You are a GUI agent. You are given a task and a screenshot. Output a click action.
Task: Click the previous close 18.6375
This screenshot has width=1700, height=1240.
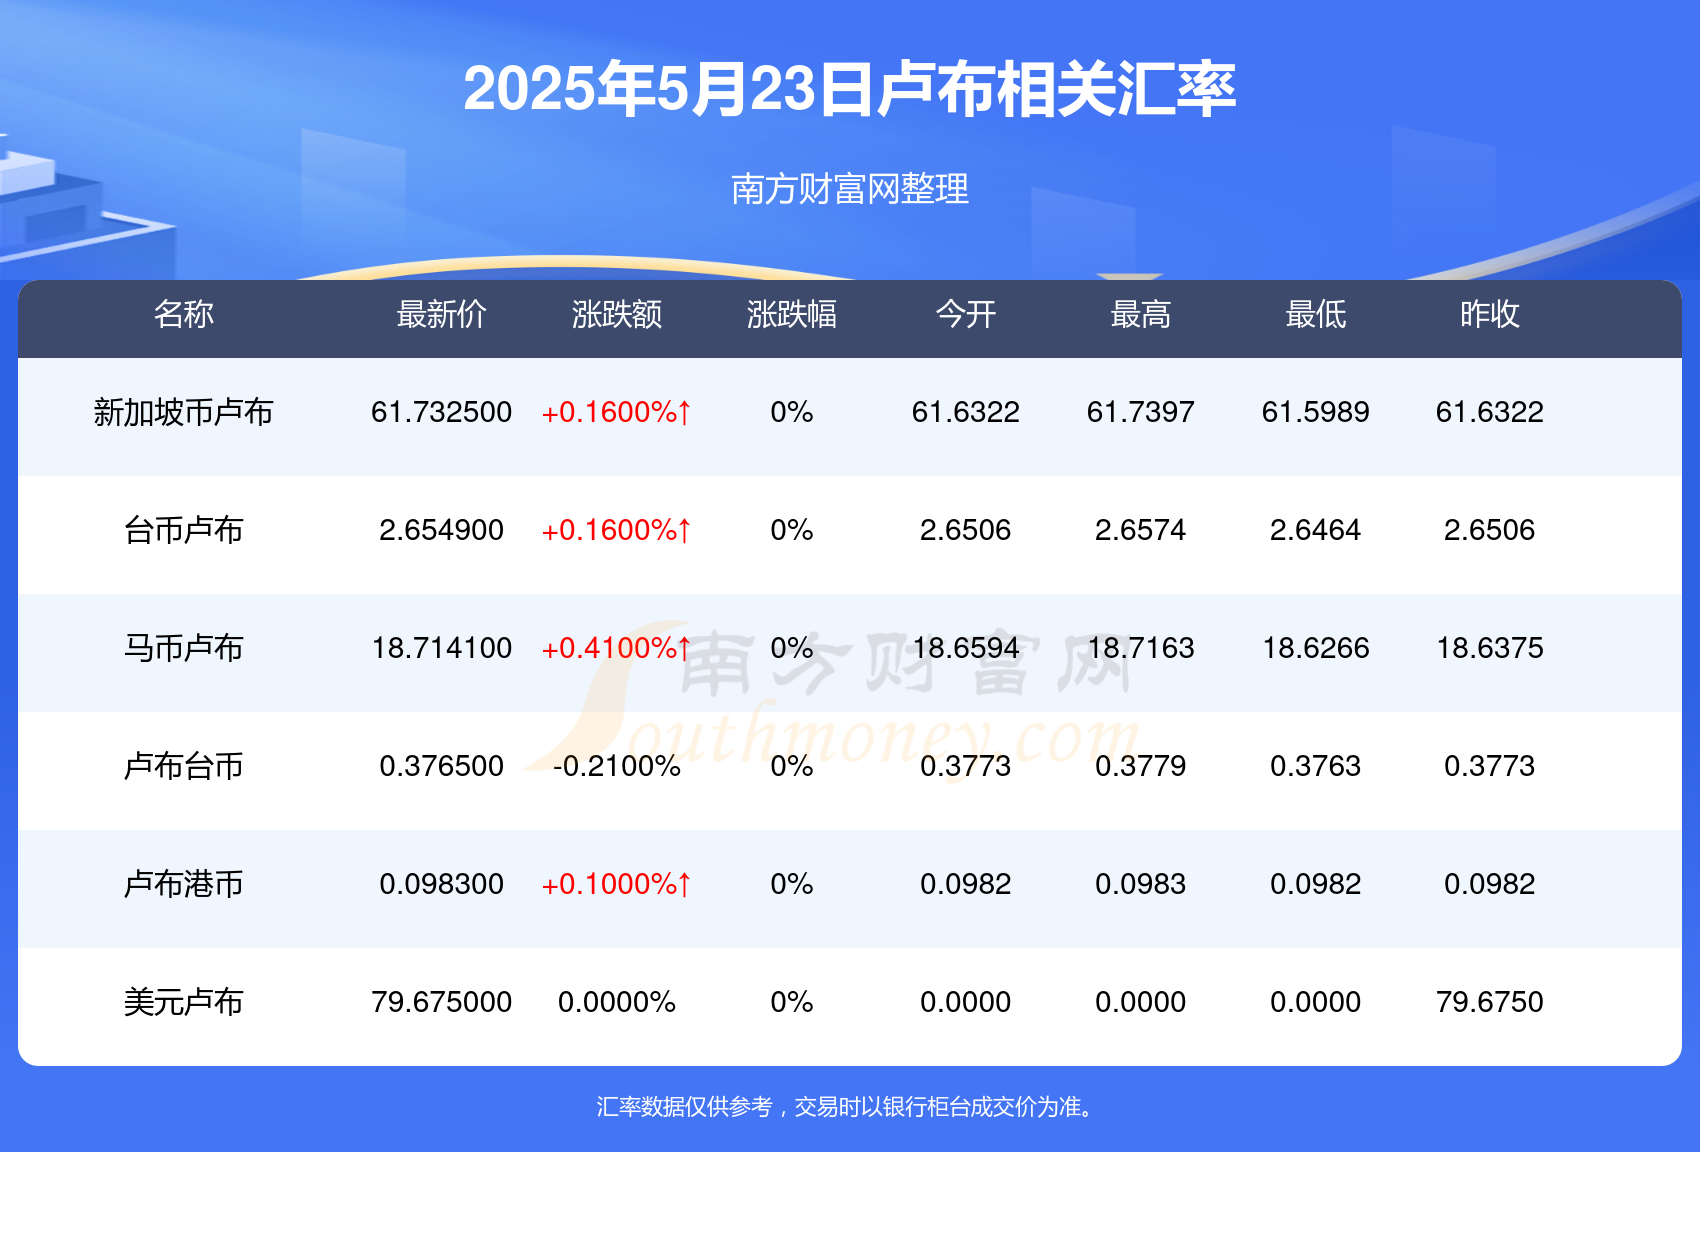tap(1490, 648)
